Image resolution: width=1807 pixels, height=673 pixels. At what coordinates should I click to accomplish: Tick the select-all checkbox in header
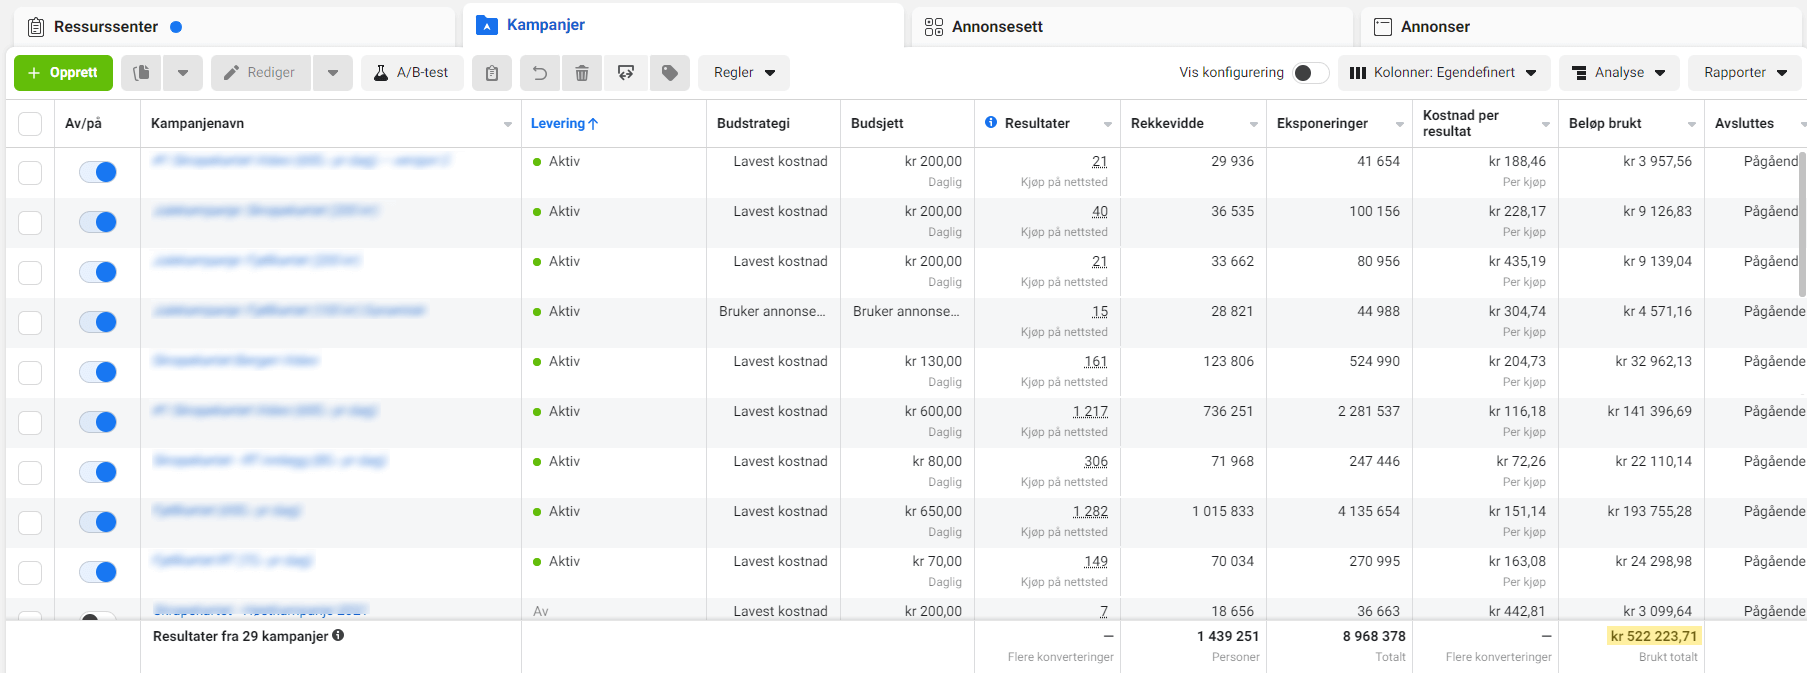click(30, 124)
